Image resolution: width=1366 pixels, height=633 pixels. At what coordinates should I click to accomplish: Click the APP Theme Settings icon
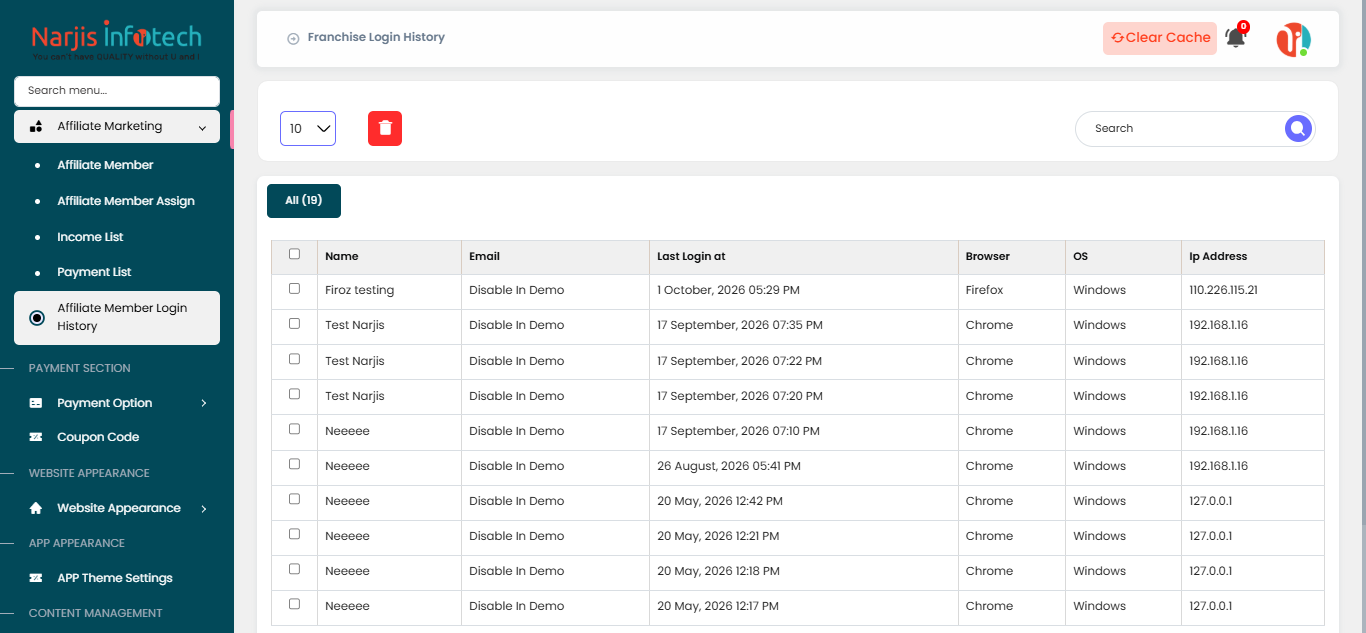[36, 578]
